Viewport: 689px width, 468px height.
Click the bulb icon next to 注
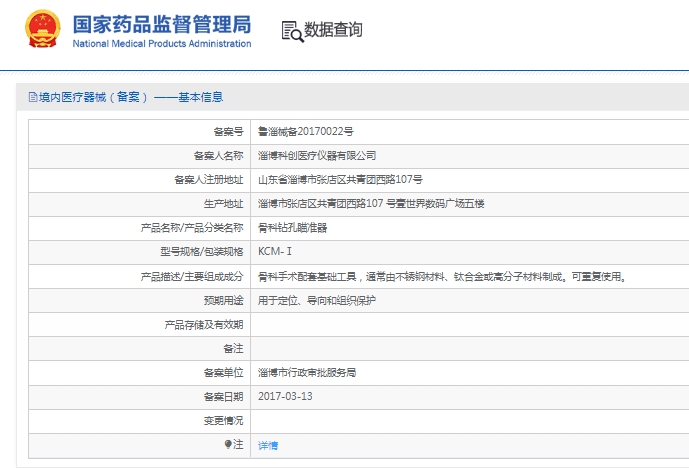pos(228,445)
